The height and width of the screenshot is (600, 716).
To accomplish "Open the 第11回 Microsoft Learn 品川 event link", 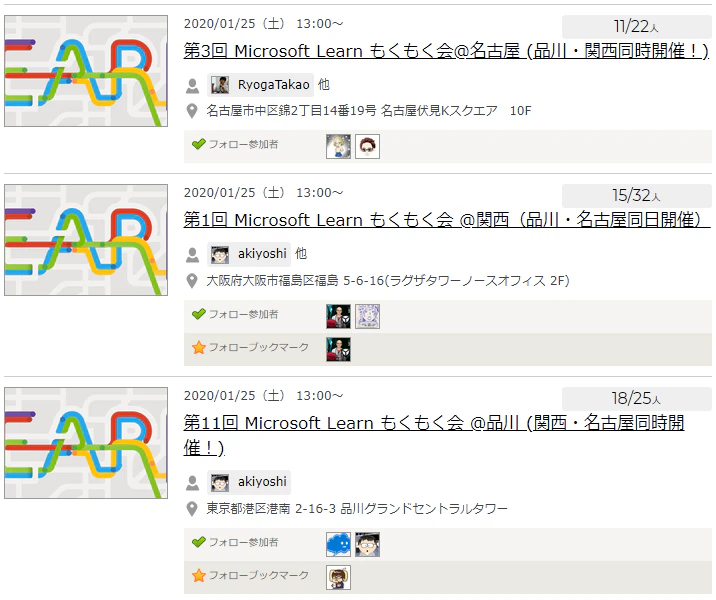I will pos(434,435).
